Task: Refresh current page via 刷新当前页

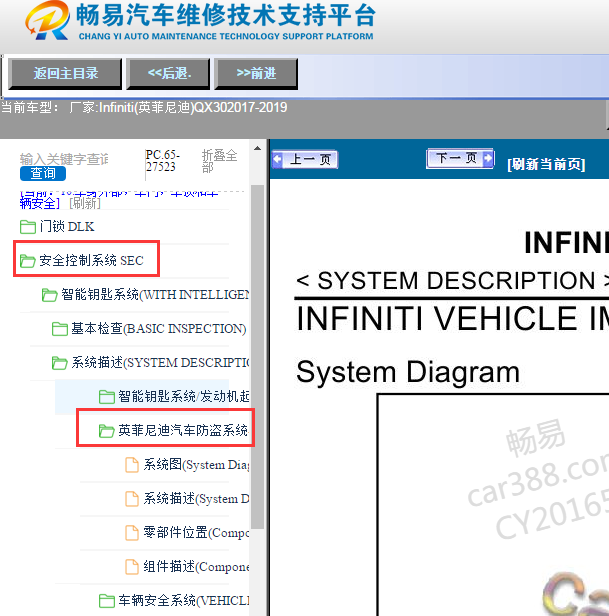Action: [546, 164]
